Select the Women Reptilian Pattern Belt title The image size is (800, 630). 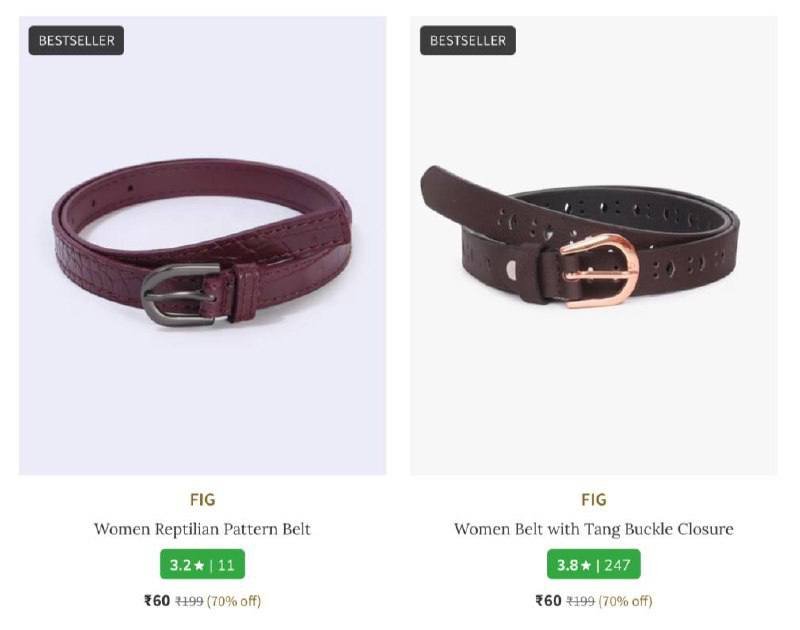tap(202, 529)
